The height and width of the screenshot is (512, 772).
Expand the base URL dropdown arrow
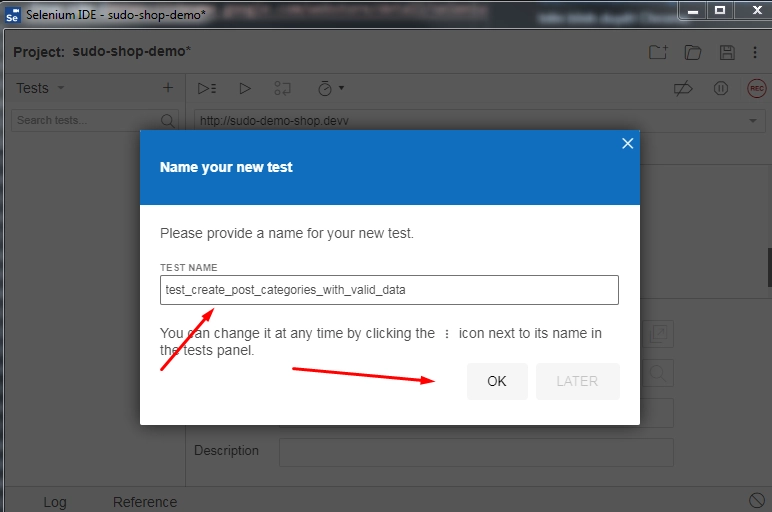(753, 121)
